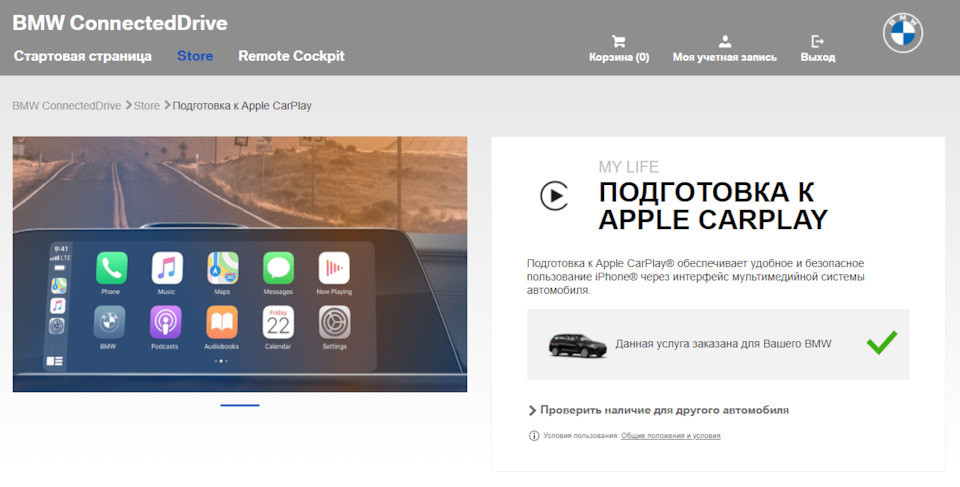Image resolution: width=960 pixels, height=487 pixels.
Task: Click Данная услуга заказана для Вашего BMW text
Action: [723, 344]
